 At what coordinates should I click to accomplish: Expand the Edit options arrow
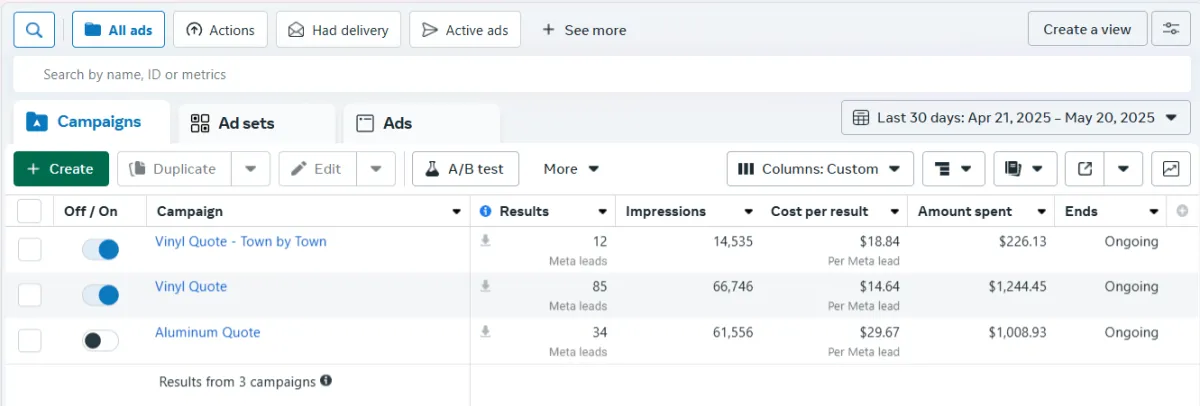pos(376,169)
